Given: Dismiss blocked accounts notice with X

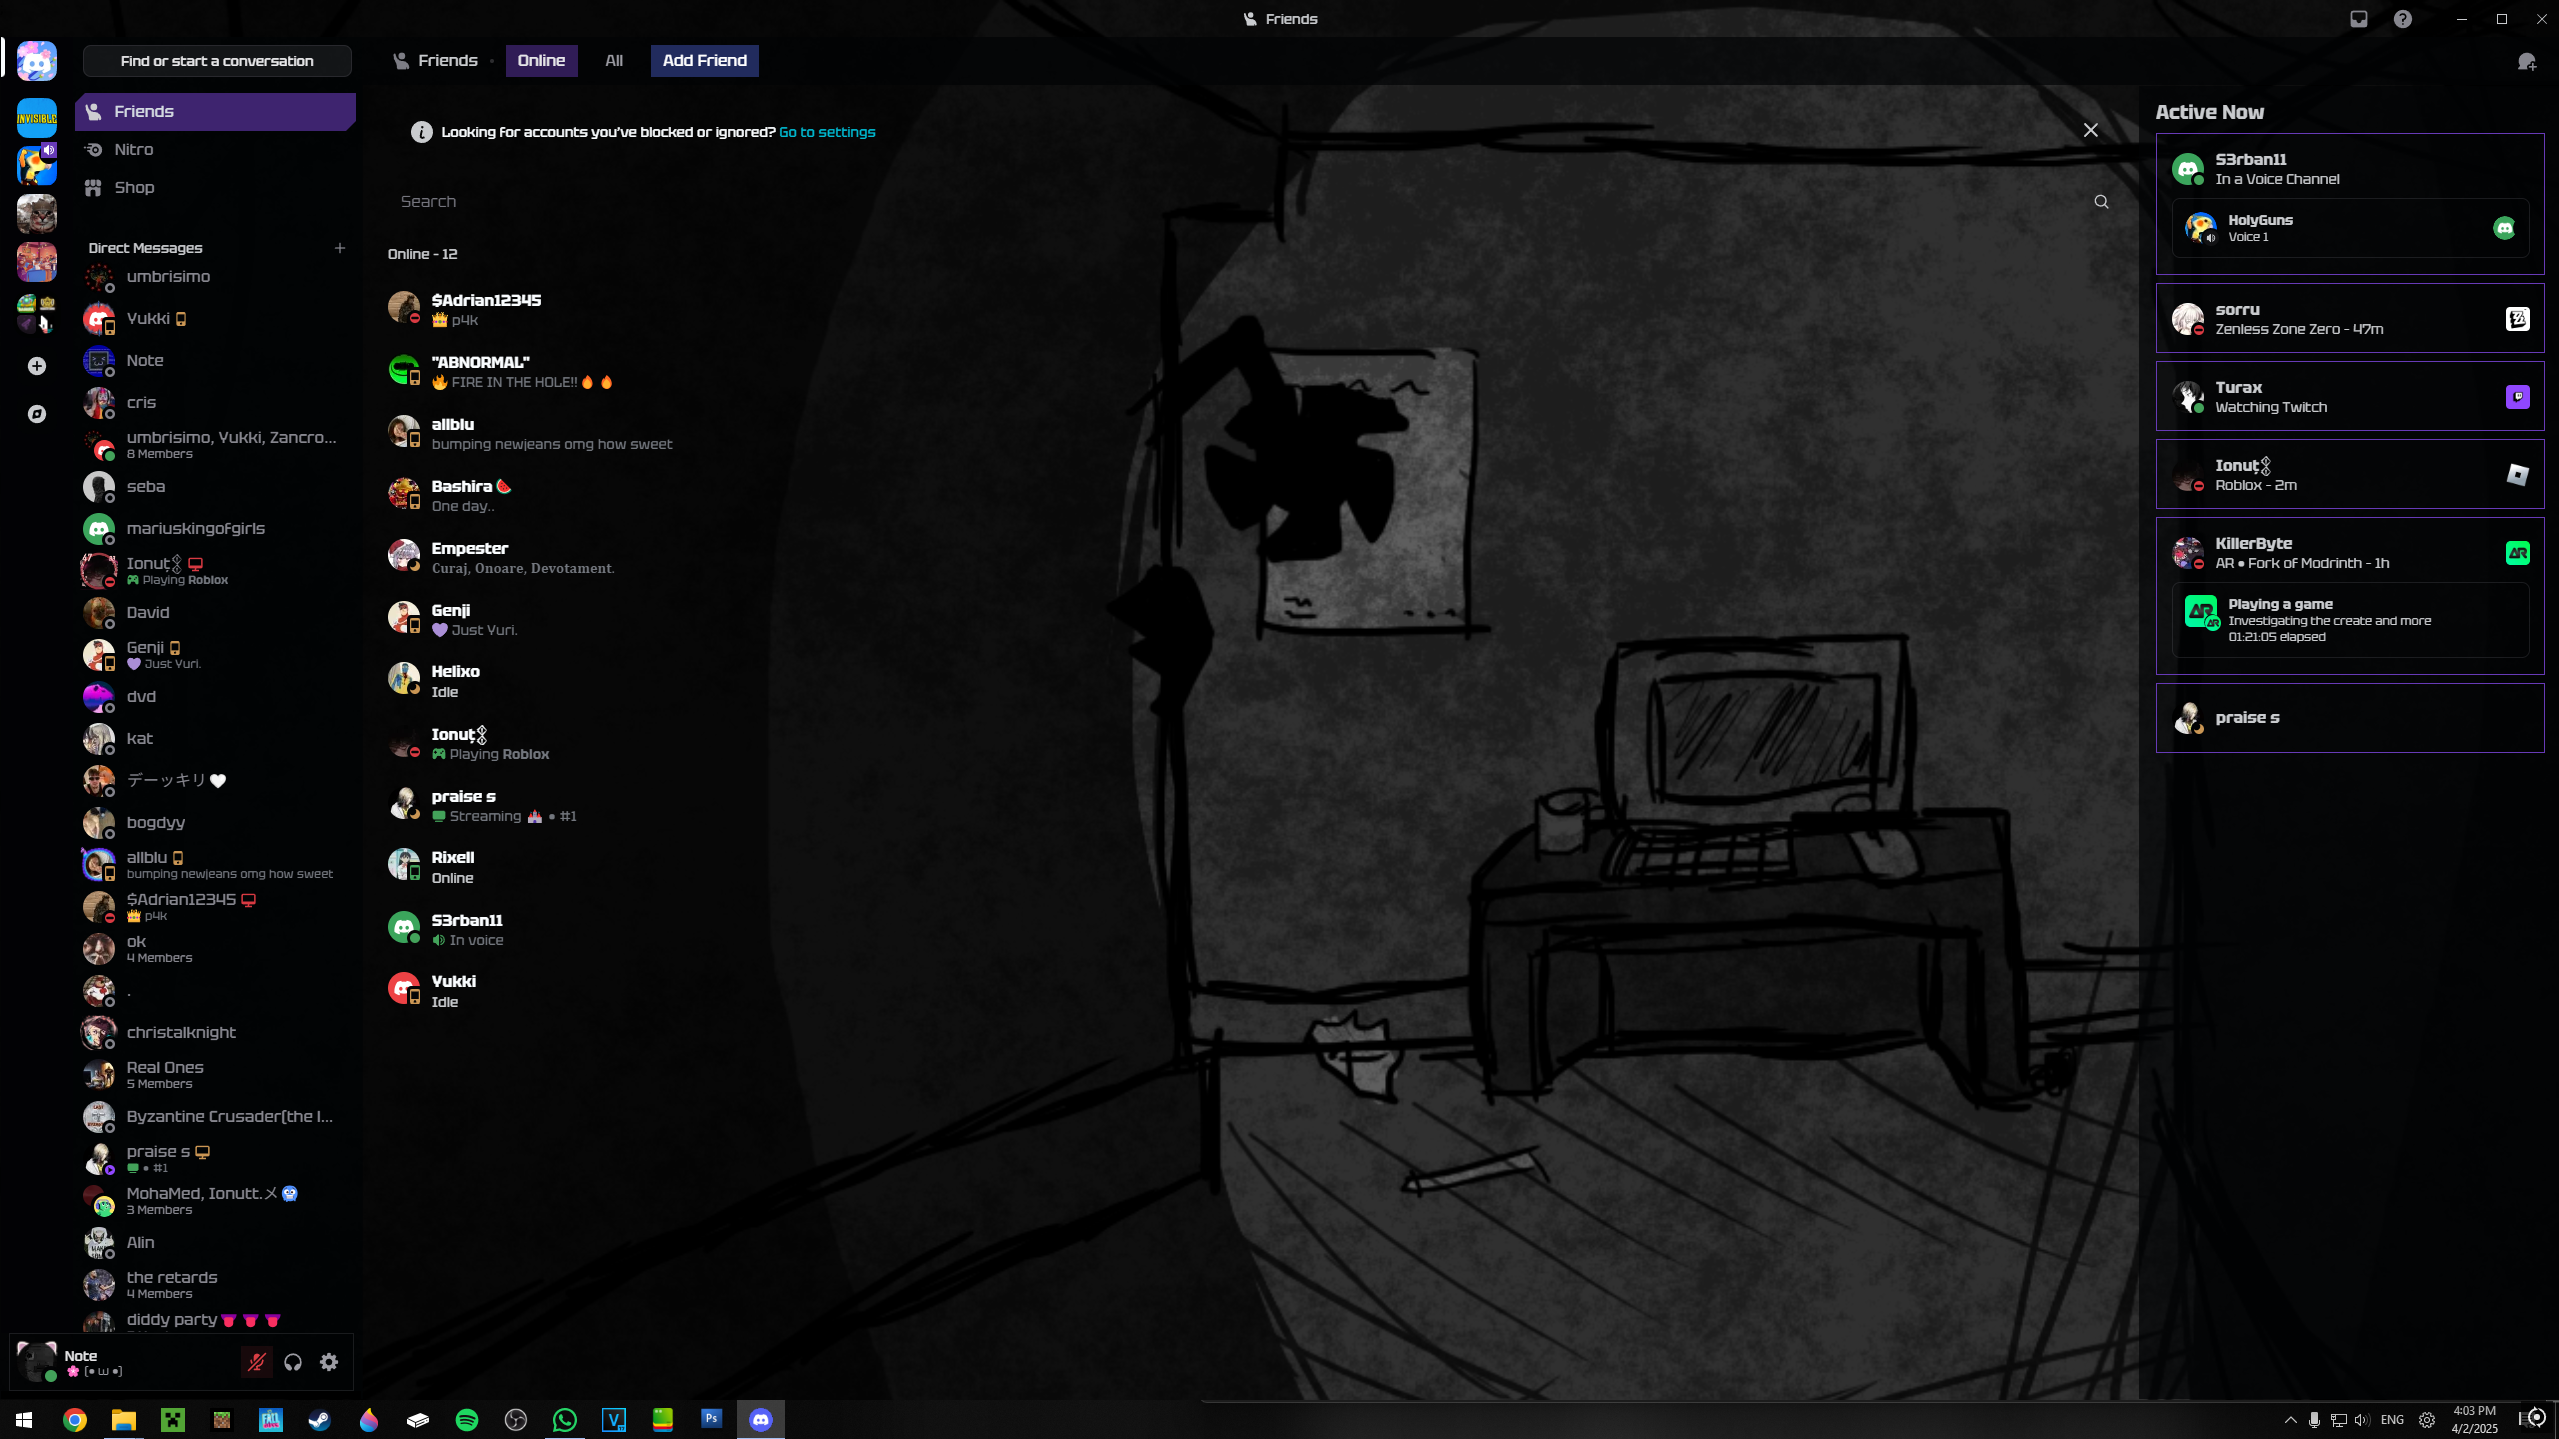Looking at the screenshot, I should [2090, 131].
